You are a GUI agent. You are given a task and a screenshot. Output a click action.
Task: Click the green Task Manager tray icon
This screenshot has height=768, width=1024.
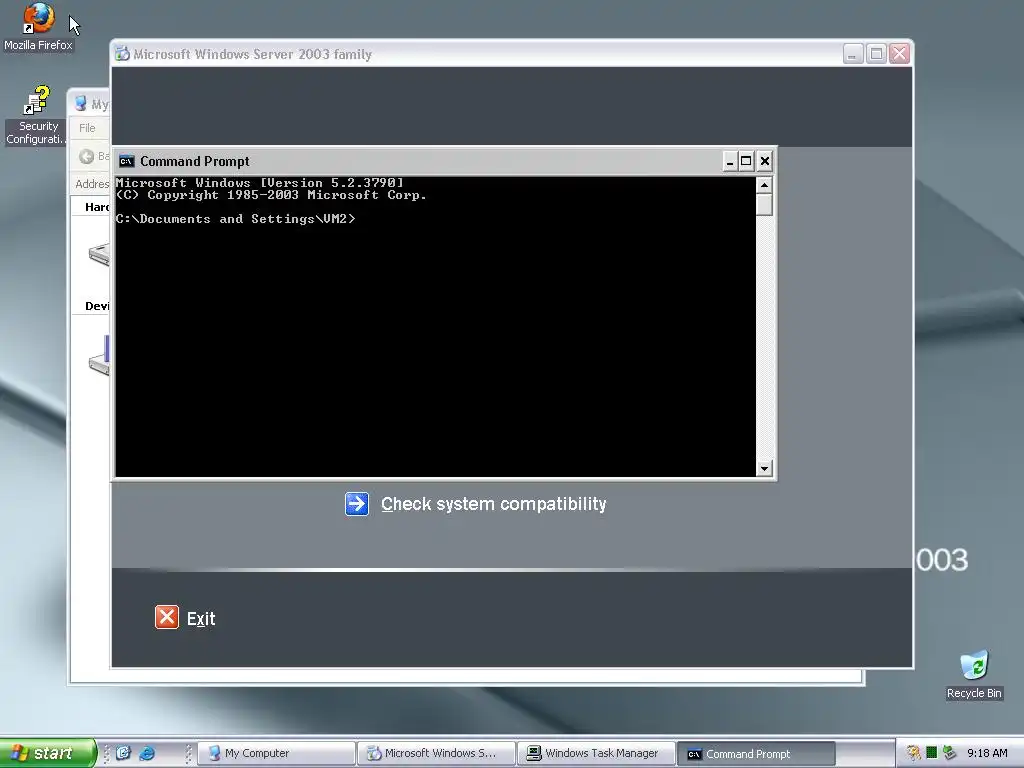point(932,753)
